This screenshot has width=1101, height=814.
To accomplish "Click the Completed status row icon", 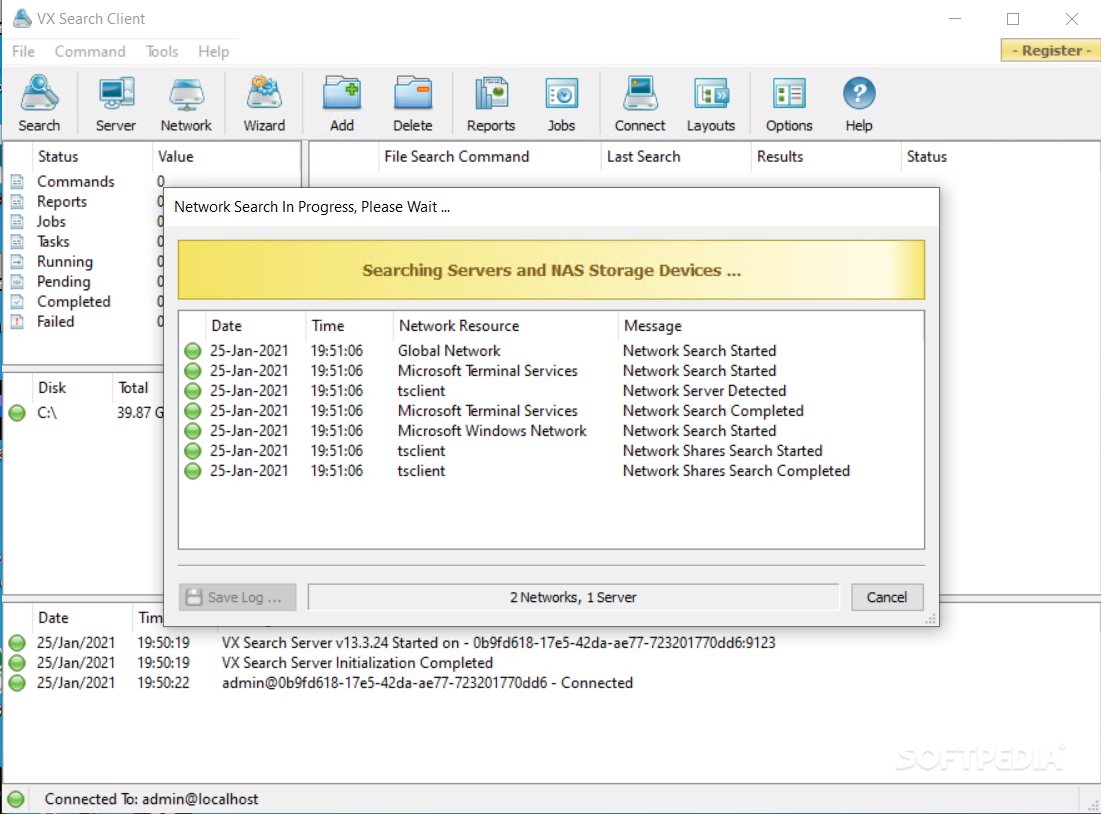I will click(18, 302).
